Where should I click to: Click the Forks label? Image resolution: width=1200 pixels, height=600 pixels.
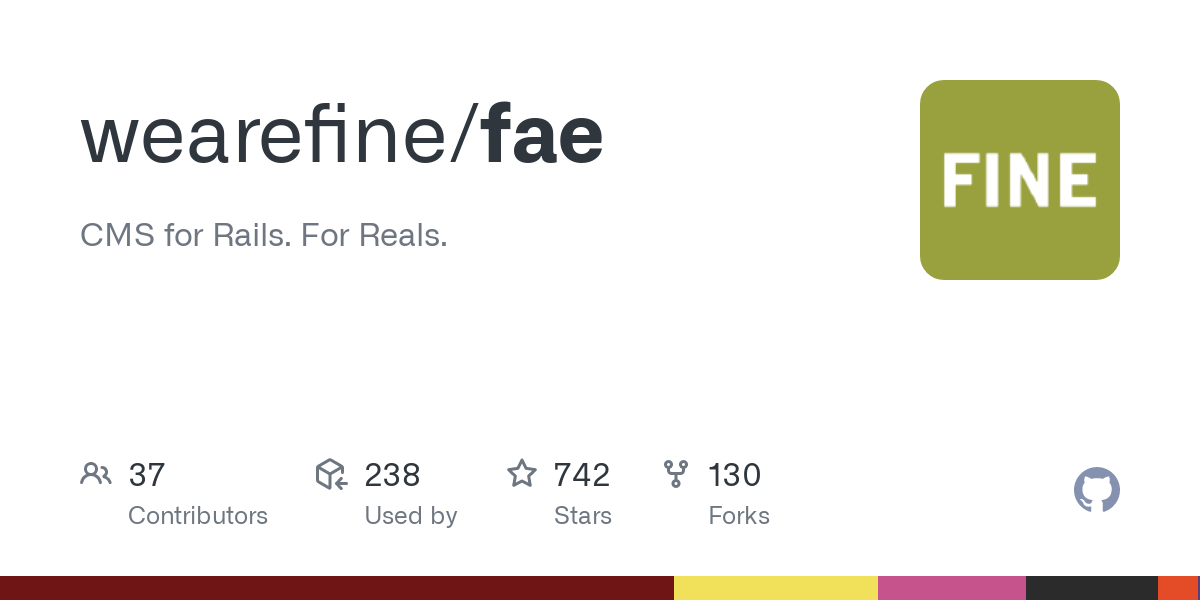tap(739, 516)
